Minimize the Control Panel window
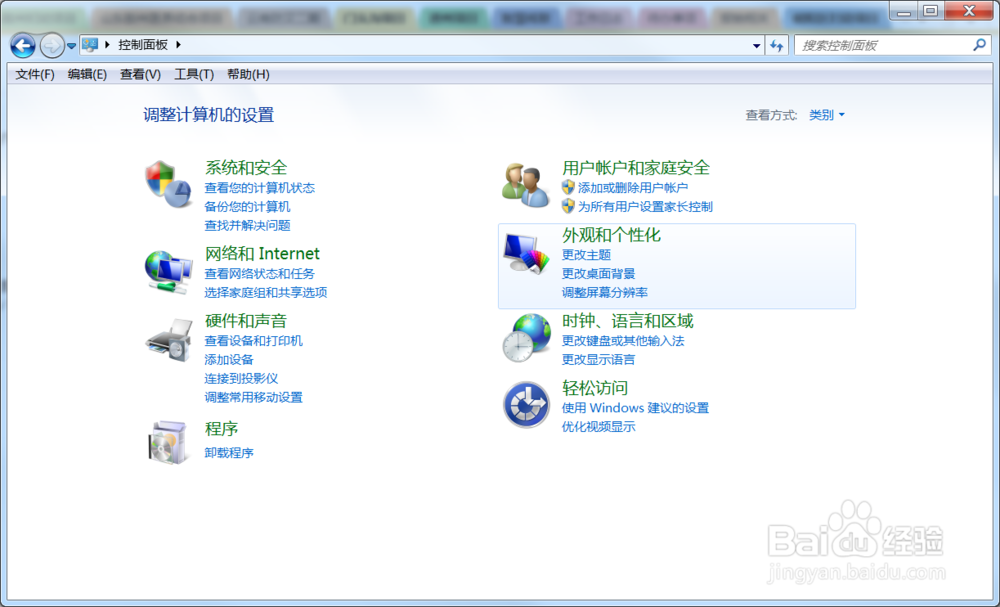Image resolution: width=1000 pixels, height=607 pixels. tap(903, 11)
